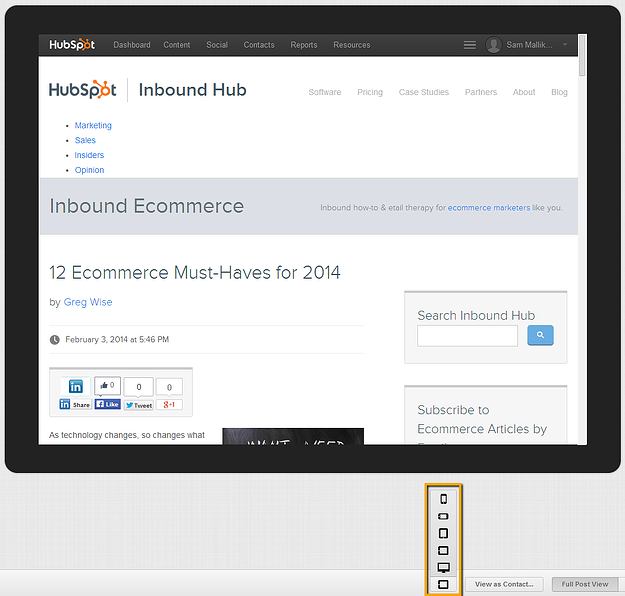Click the Google plus count bubble showing 0
625x596 pixels.
click(x=169, y=387)
